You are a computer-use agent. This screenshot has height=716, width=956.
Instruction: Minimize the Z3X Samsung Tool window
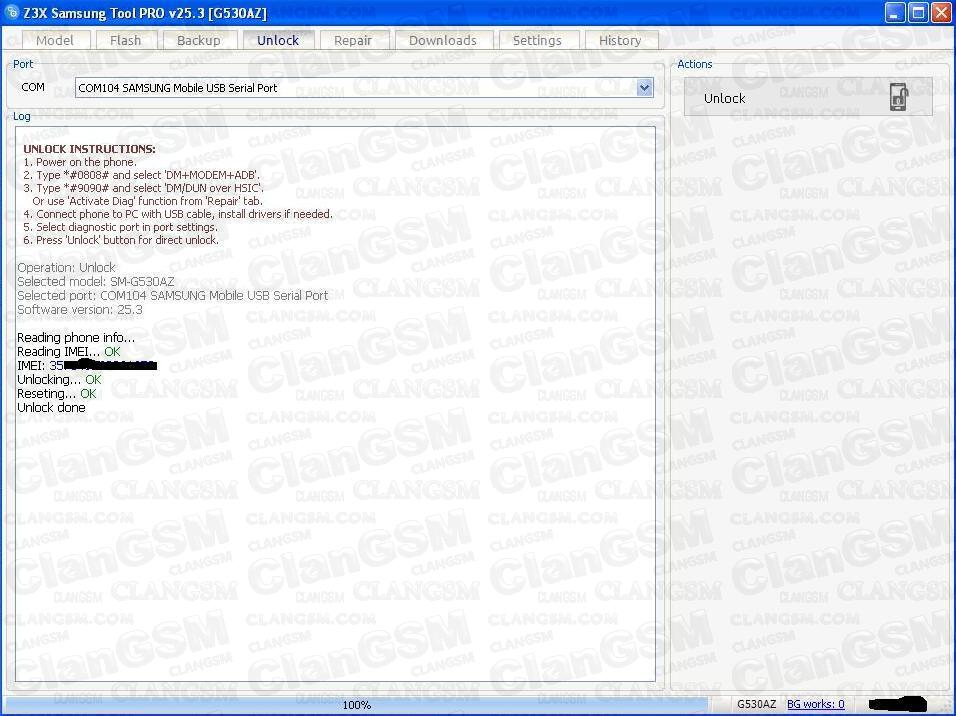(894, 13)
